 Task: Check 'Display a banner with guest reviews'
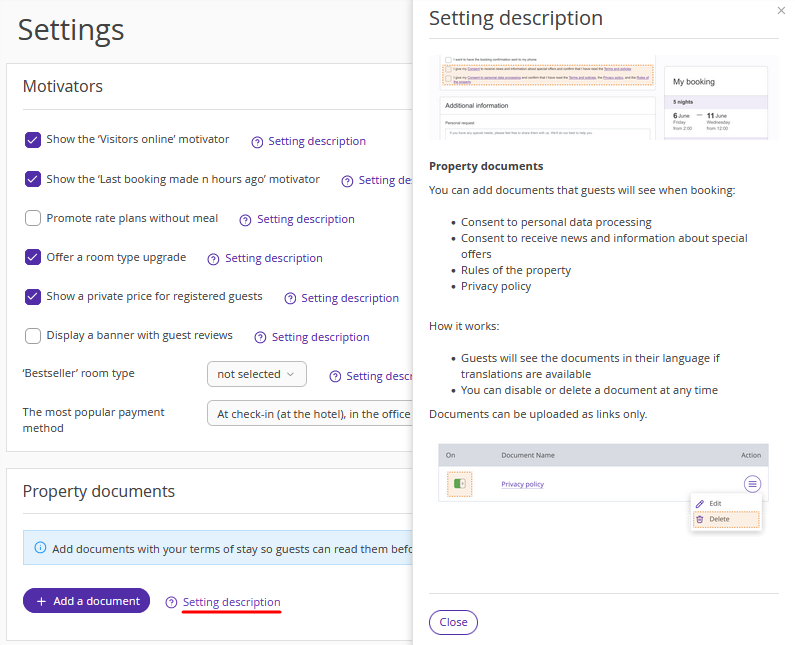coord(33,336)
